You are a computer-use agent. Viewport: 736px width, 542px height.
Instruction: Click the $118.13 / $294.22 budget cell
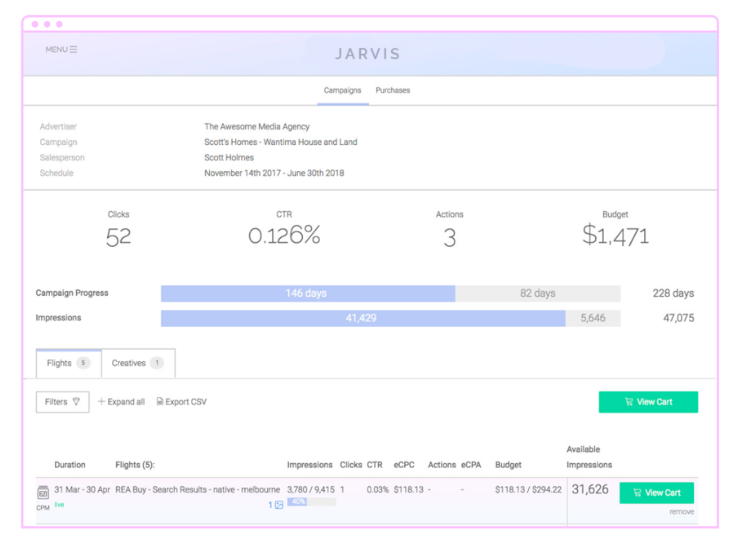pos(528,489)
